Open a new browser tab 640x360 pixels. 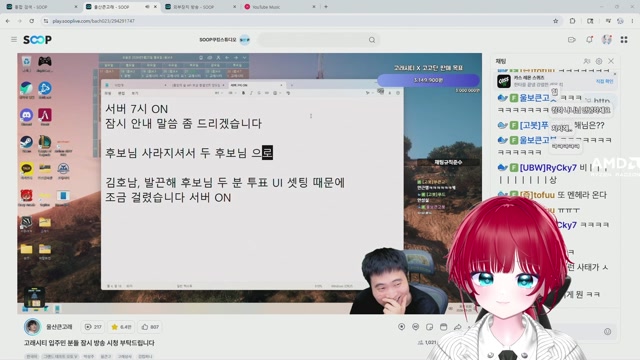coord(326,7)
